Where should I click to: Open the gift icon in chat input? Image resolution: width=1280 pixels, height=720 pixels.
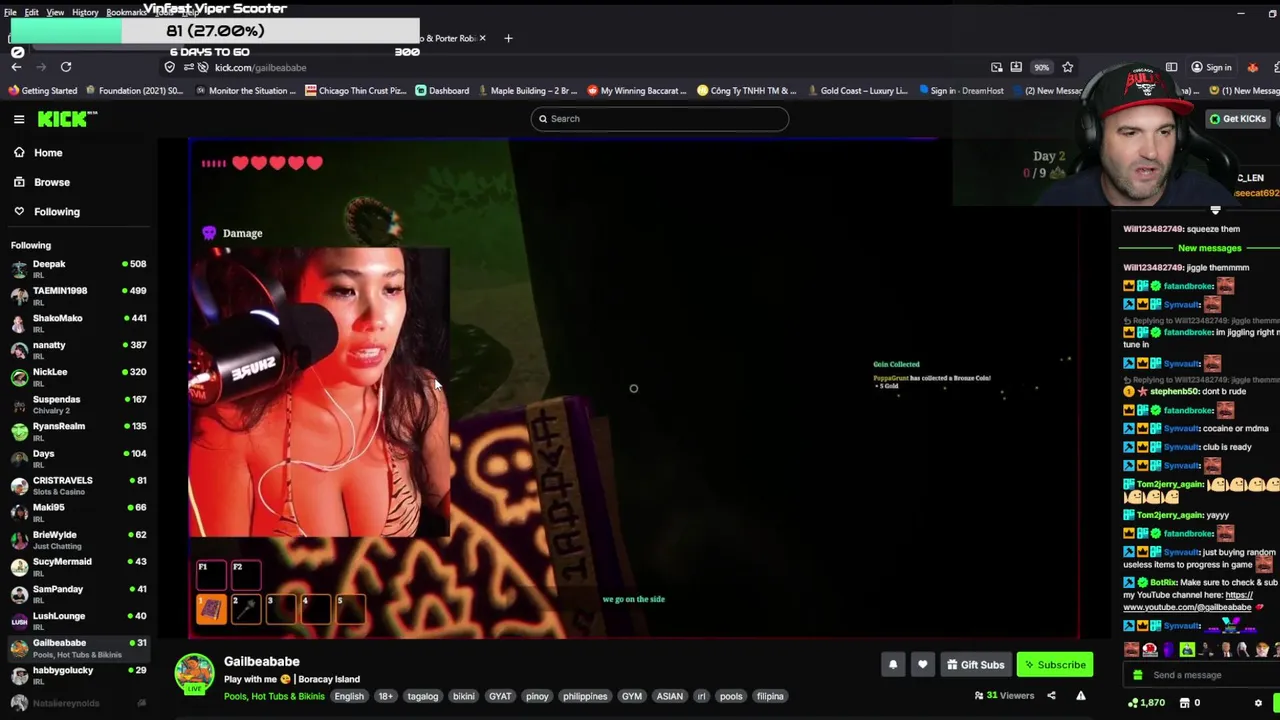1137,675
